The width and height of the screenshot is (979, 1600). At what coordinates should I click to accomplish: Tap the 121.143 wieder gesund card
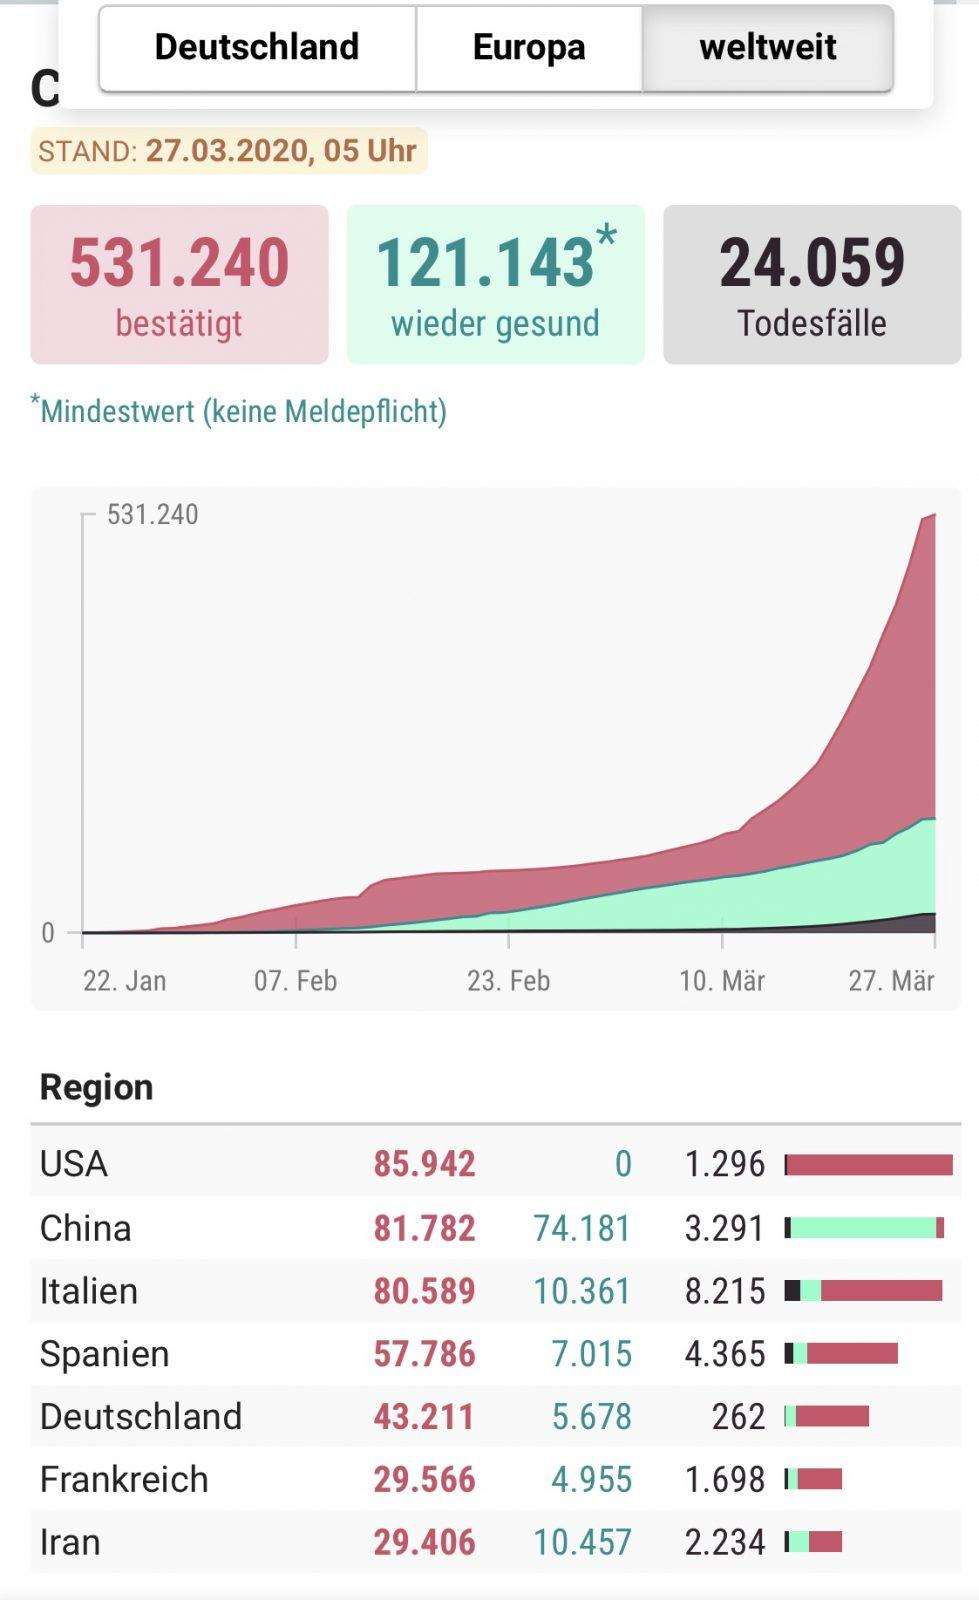[495, 284]
